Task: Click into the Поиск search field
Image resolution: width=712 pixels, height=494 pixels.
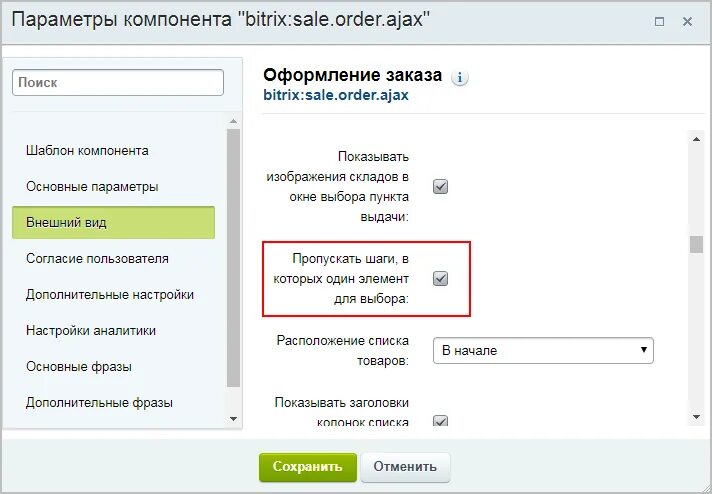Action: [x=118, y=82]
